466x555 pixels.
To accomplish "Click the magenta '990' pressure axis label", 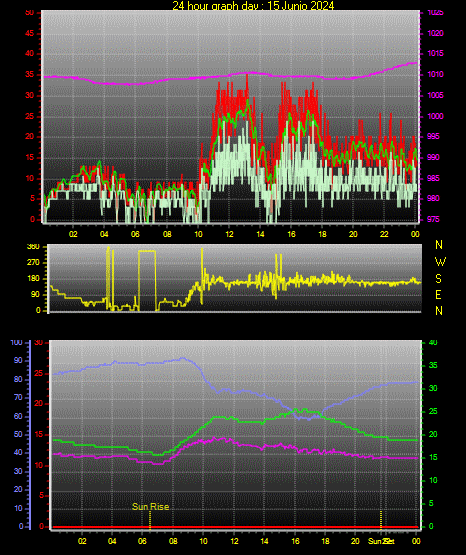I will (x=433, y=157).
